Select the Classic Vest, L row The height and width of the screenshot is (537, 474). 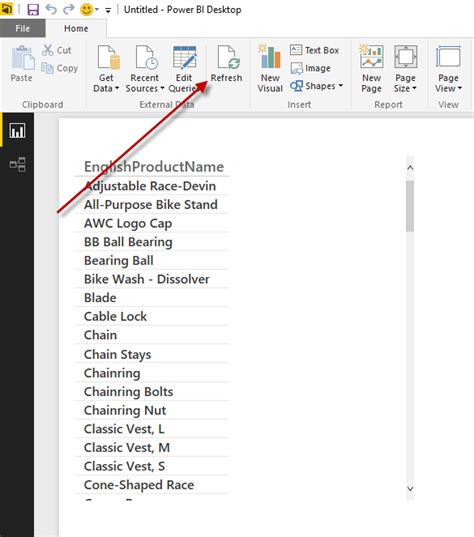coord(152,429)
